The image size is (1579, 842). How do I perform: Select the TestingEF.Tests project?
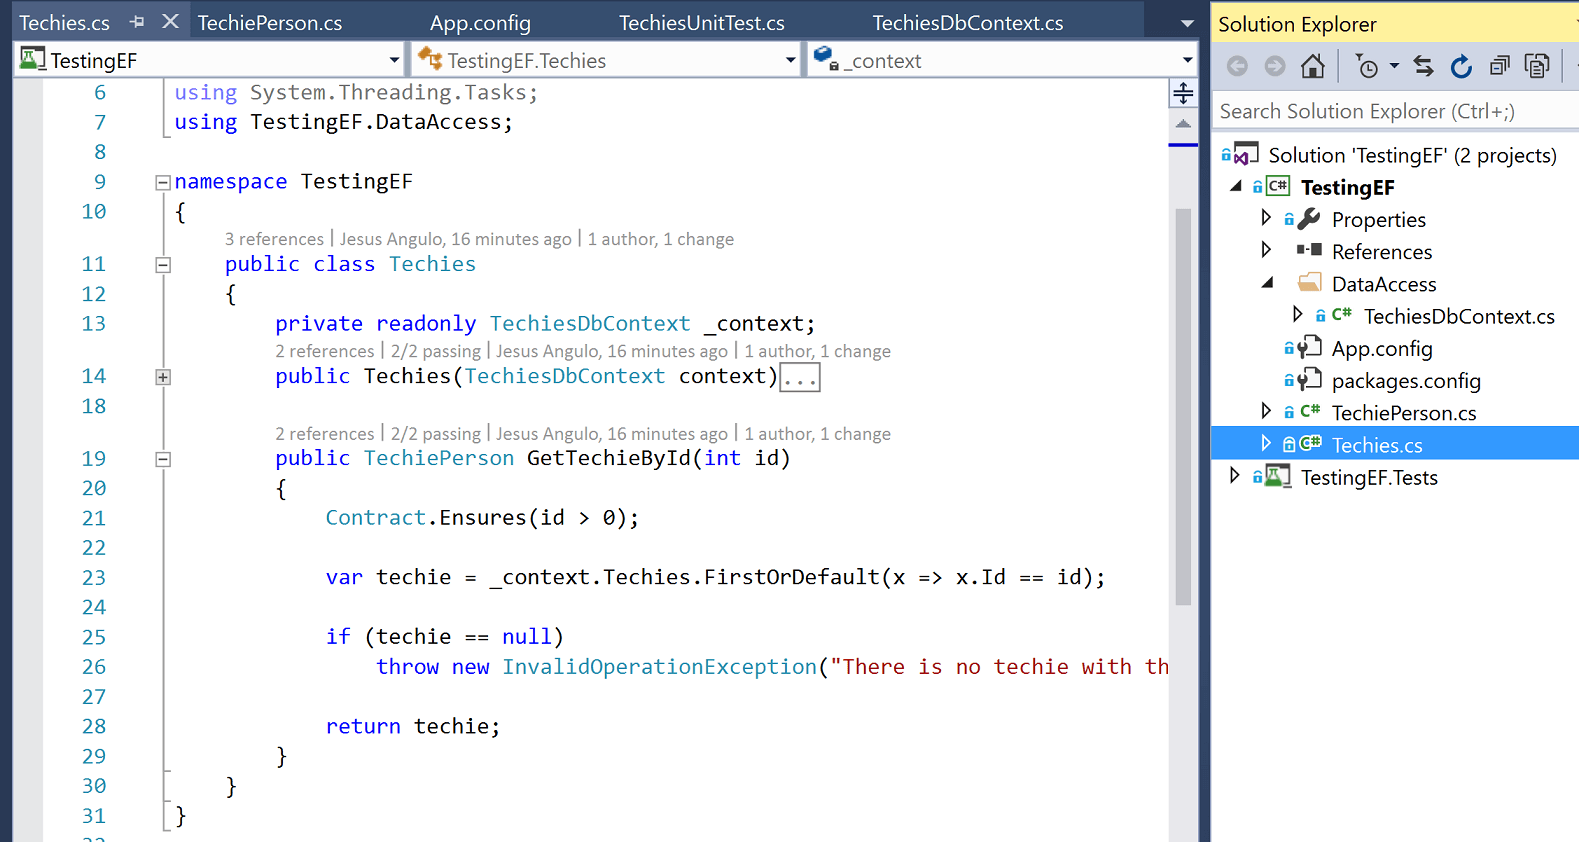[x=1369, y=477]
